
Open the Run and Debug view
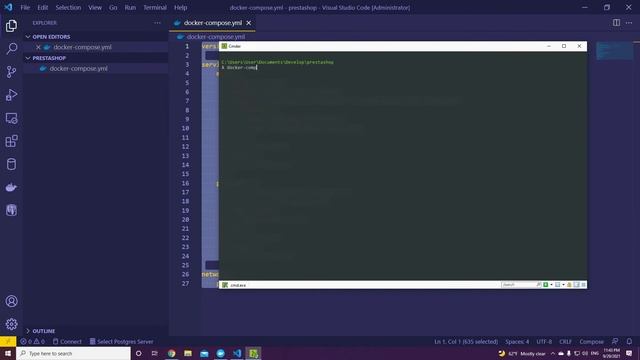[11, 95]
